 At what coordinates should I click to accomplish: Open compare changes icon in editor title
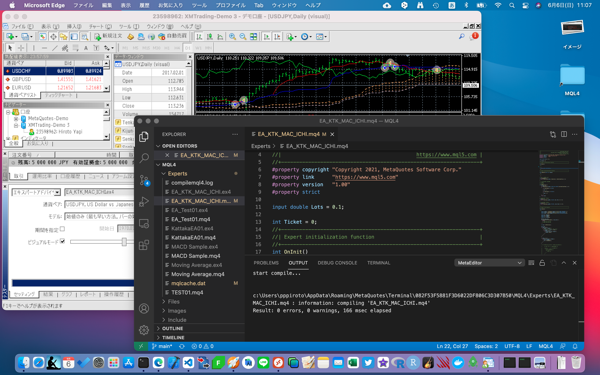click(x=553, y=134)
